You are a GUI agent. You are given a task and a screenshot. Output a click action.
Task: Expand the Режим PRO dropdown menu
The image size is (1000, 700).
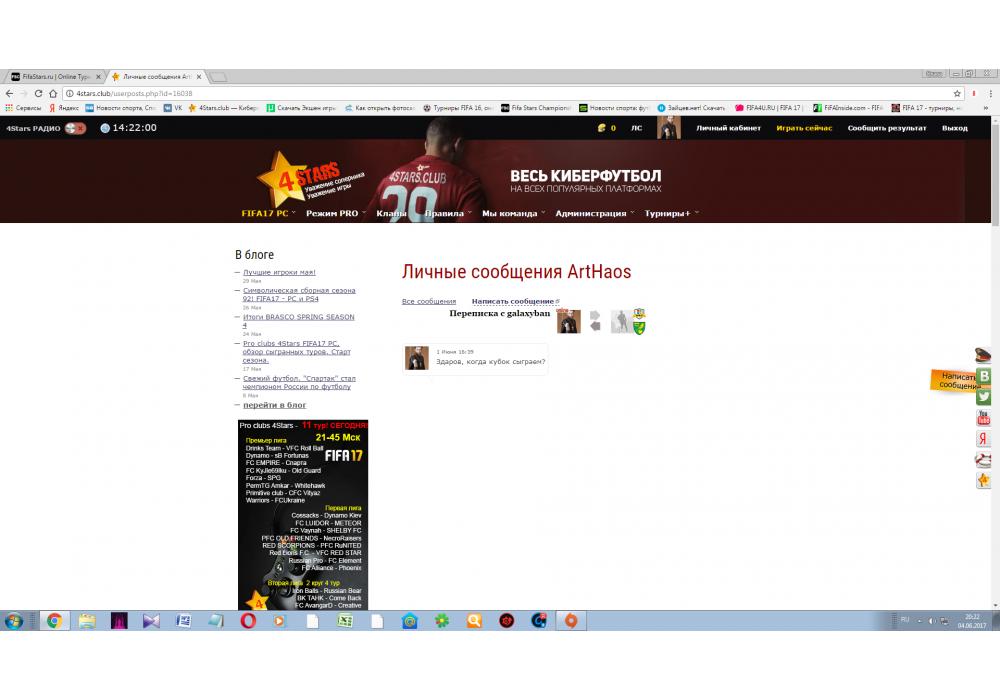point(335,213)
